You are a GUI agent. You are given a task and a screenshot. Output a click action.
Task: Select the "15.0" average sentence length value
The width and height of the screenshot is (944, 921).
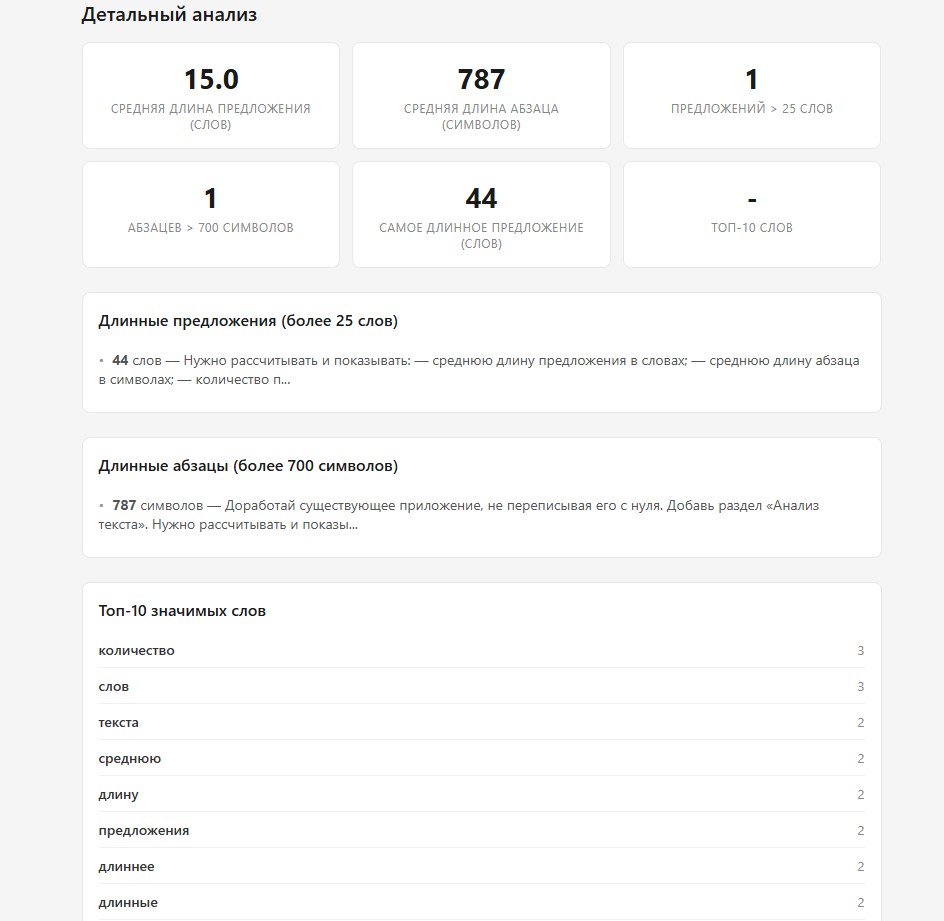tap(211, 79)
